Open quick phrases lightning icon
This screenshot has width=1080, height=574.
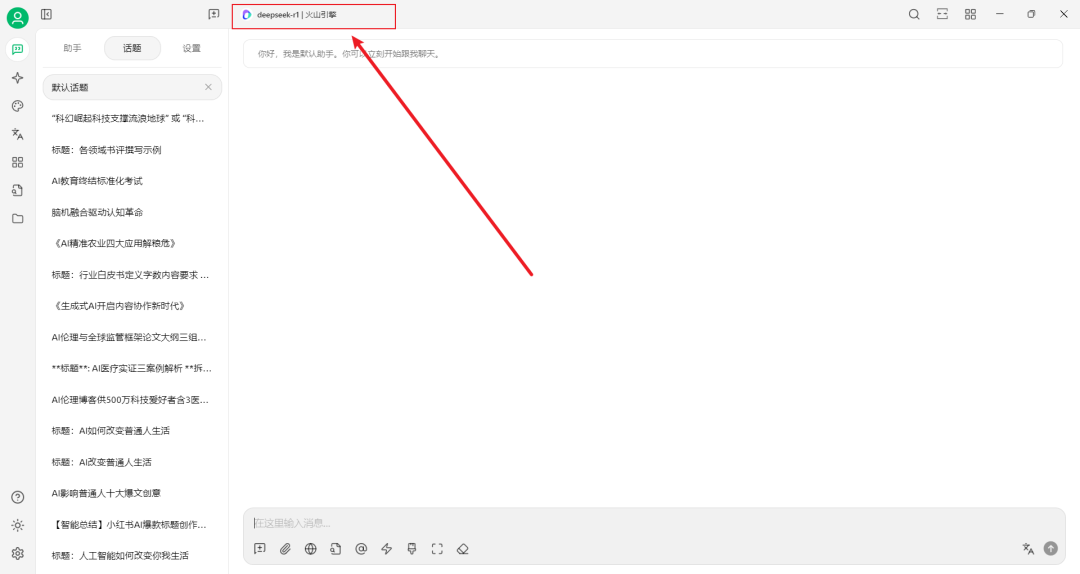pos(386,549)
